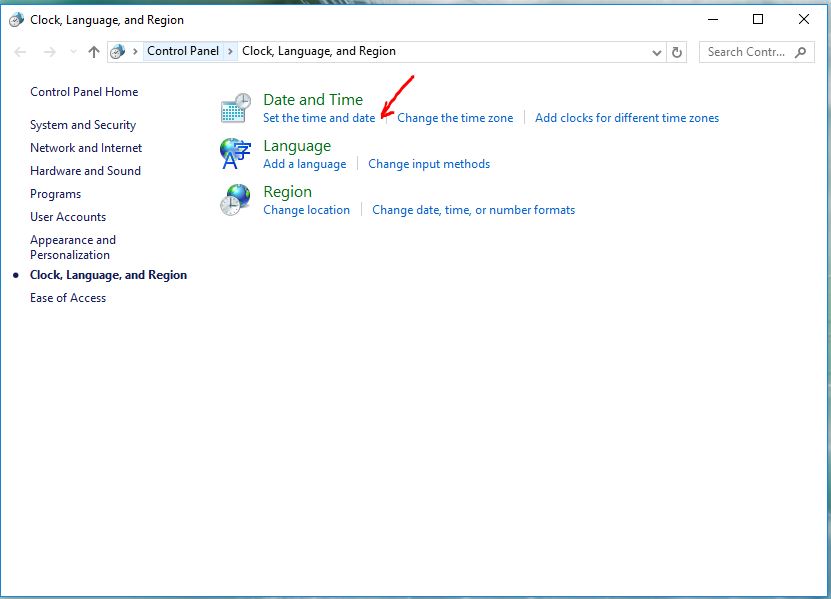Click the back arrow navigation button
The width and height of the screenshot is (831, 599).
[x=21, y=52]
